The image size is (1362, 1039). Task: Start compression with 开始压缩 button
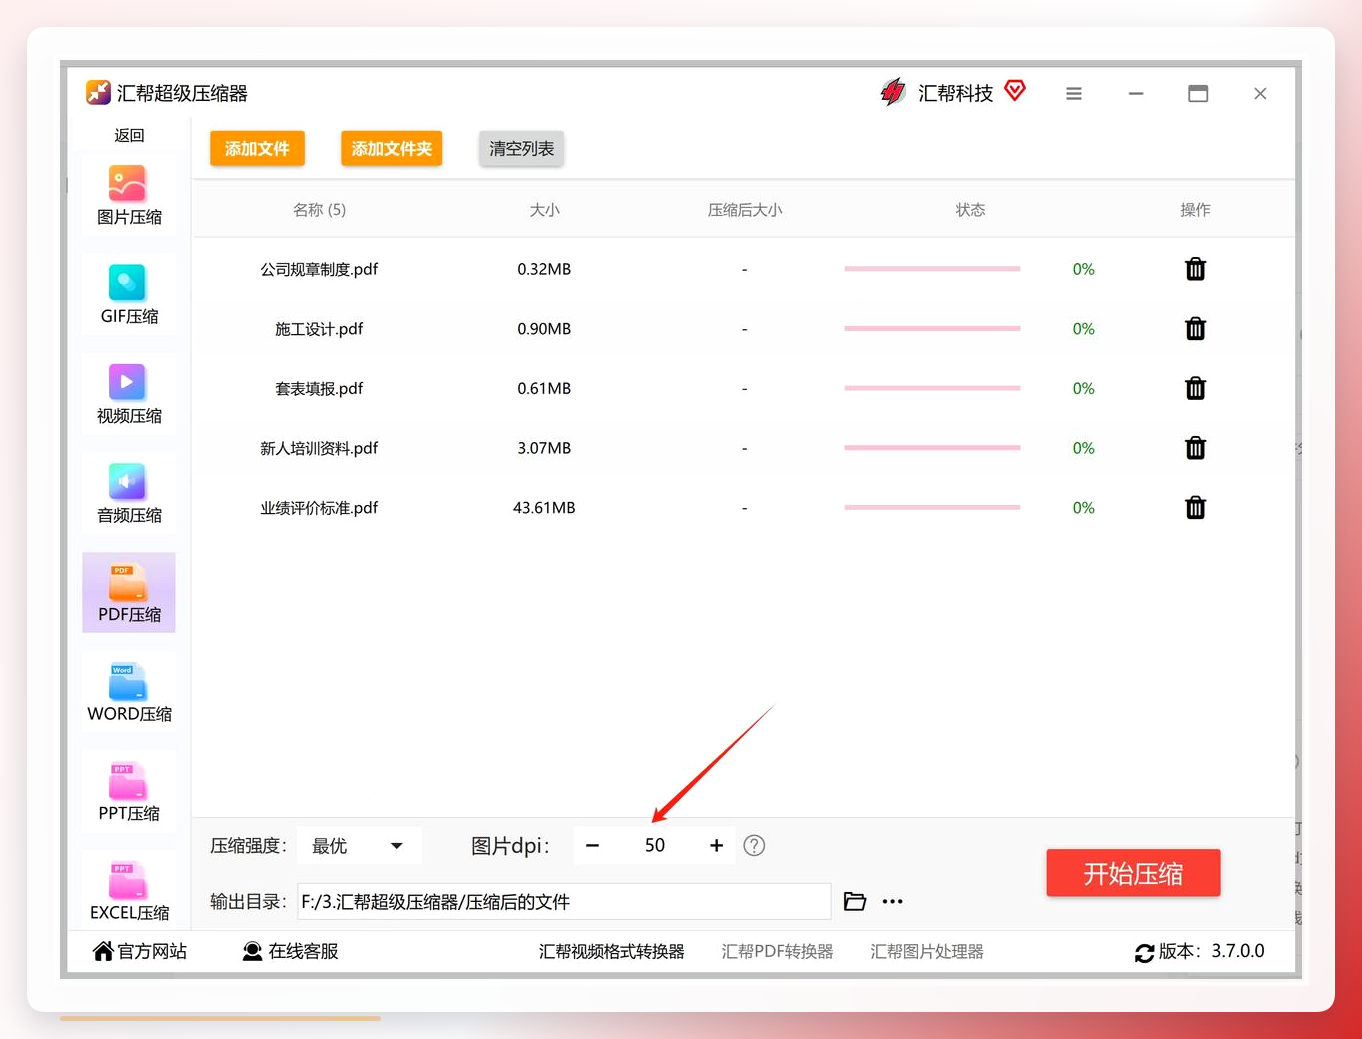click(x=1133, y=873)
